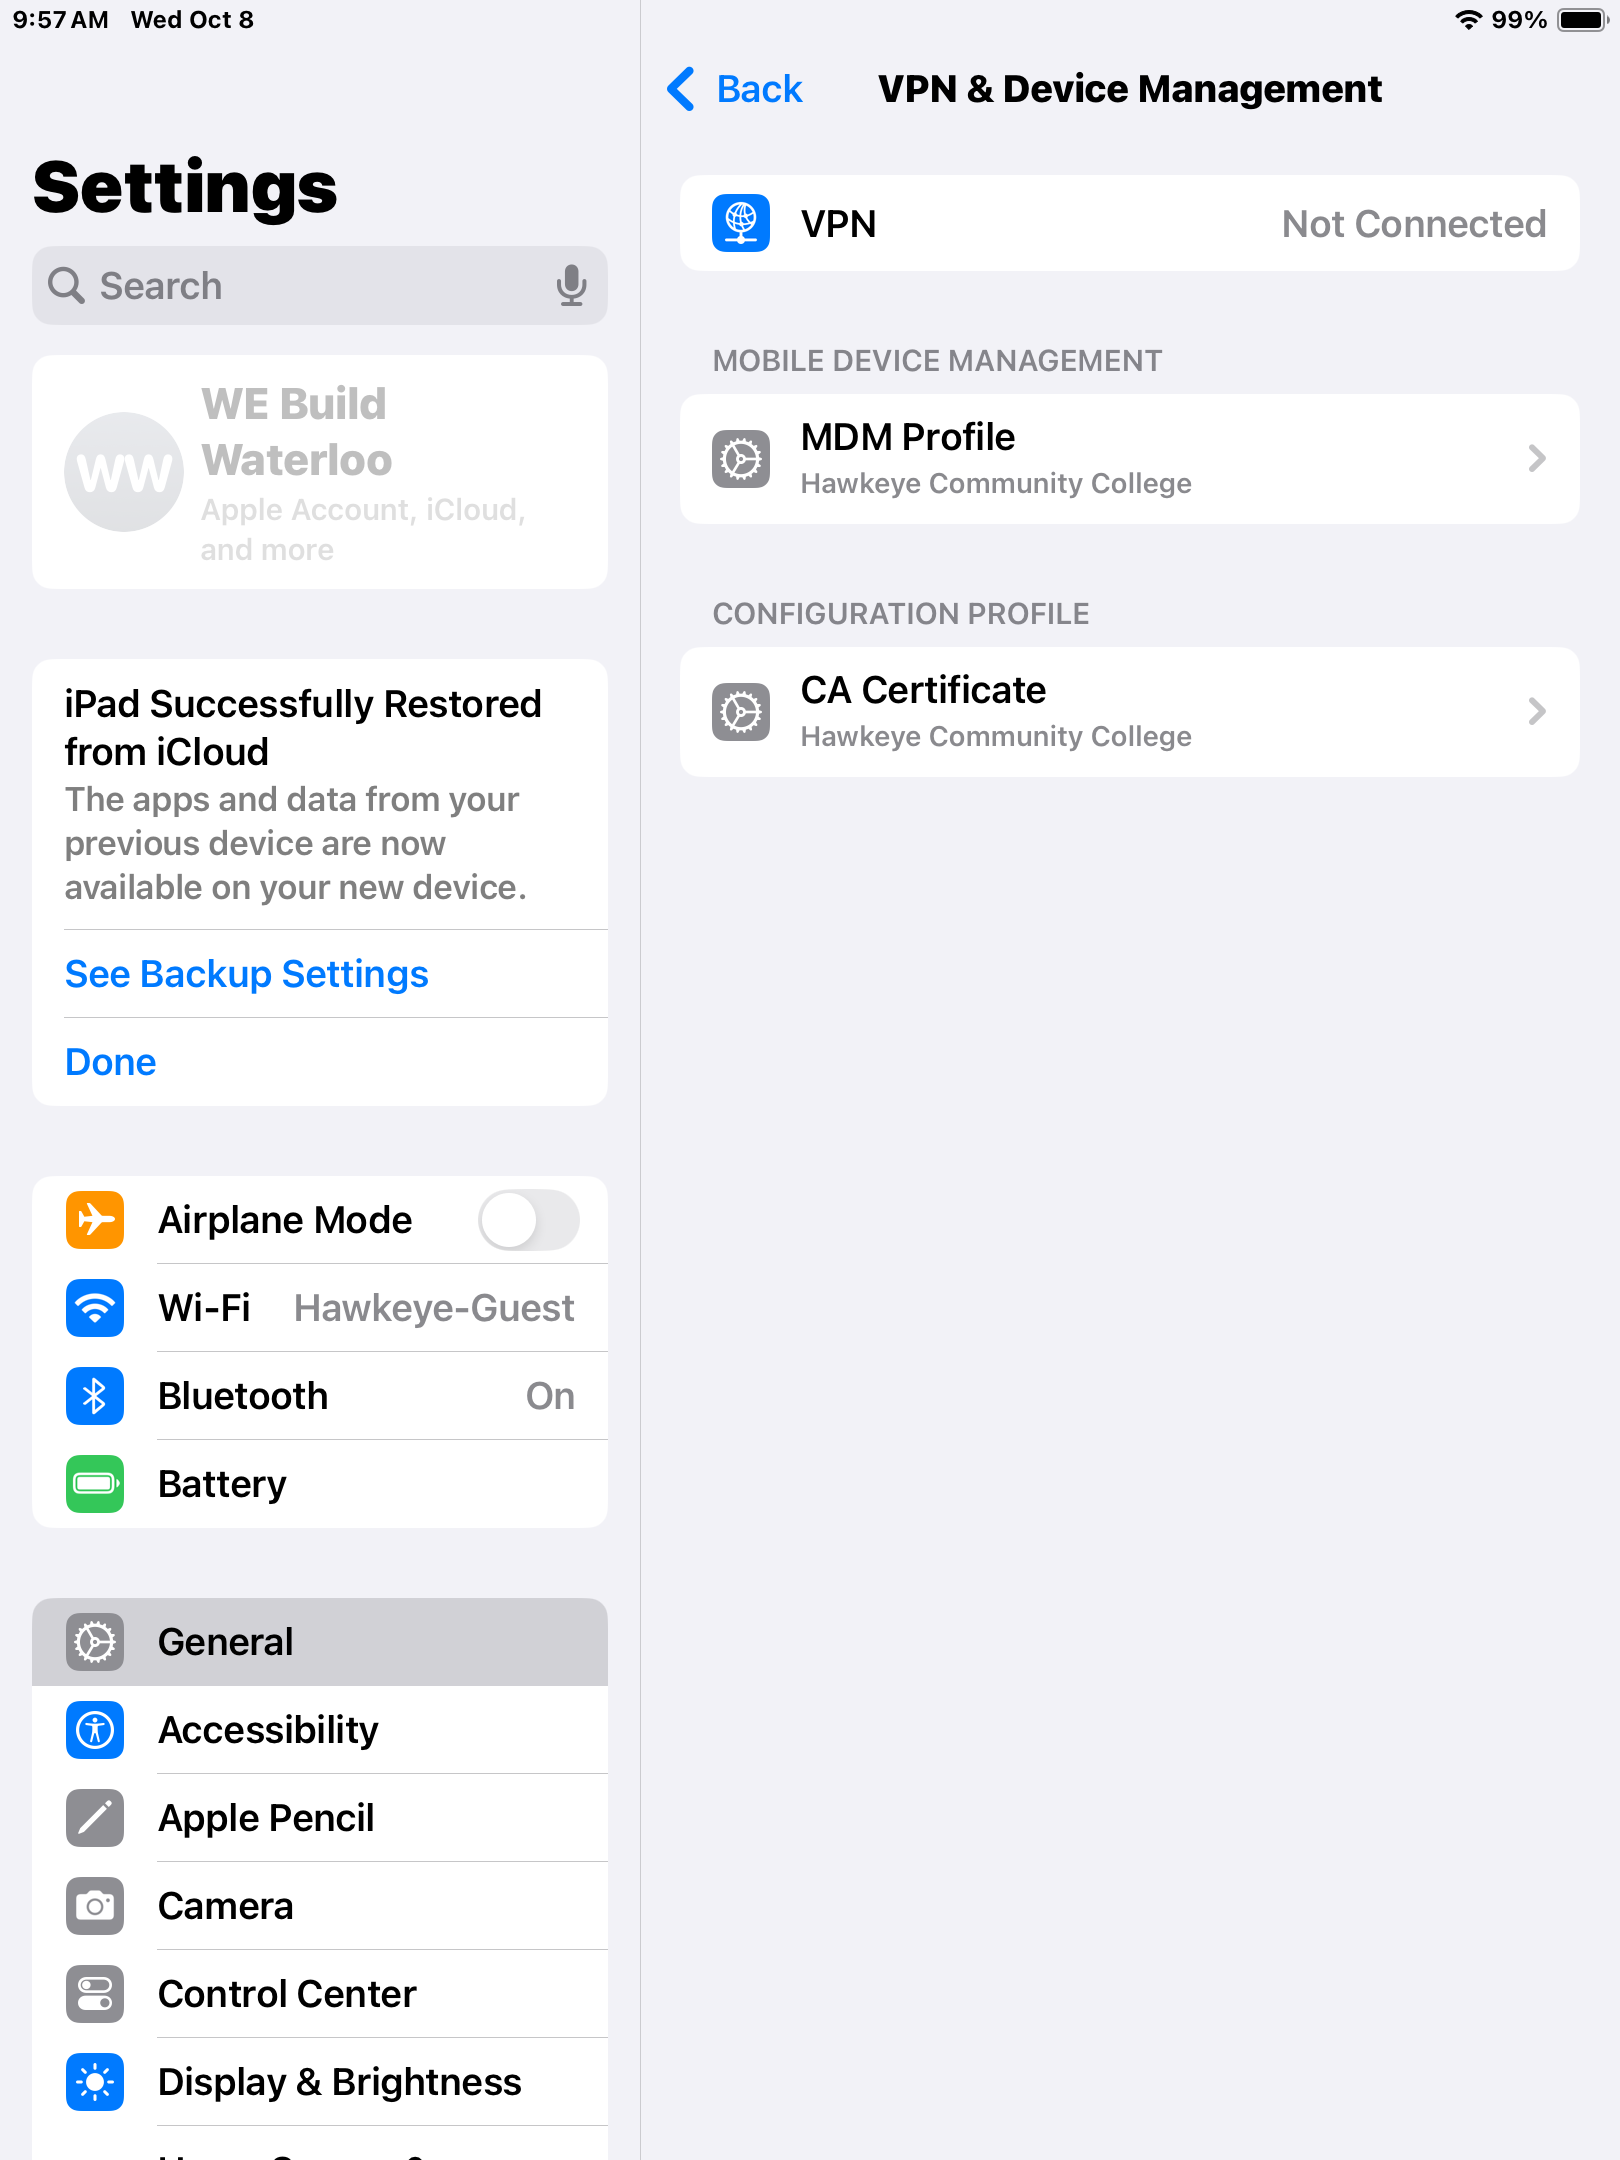Open the Accessibility icon

95,1730
